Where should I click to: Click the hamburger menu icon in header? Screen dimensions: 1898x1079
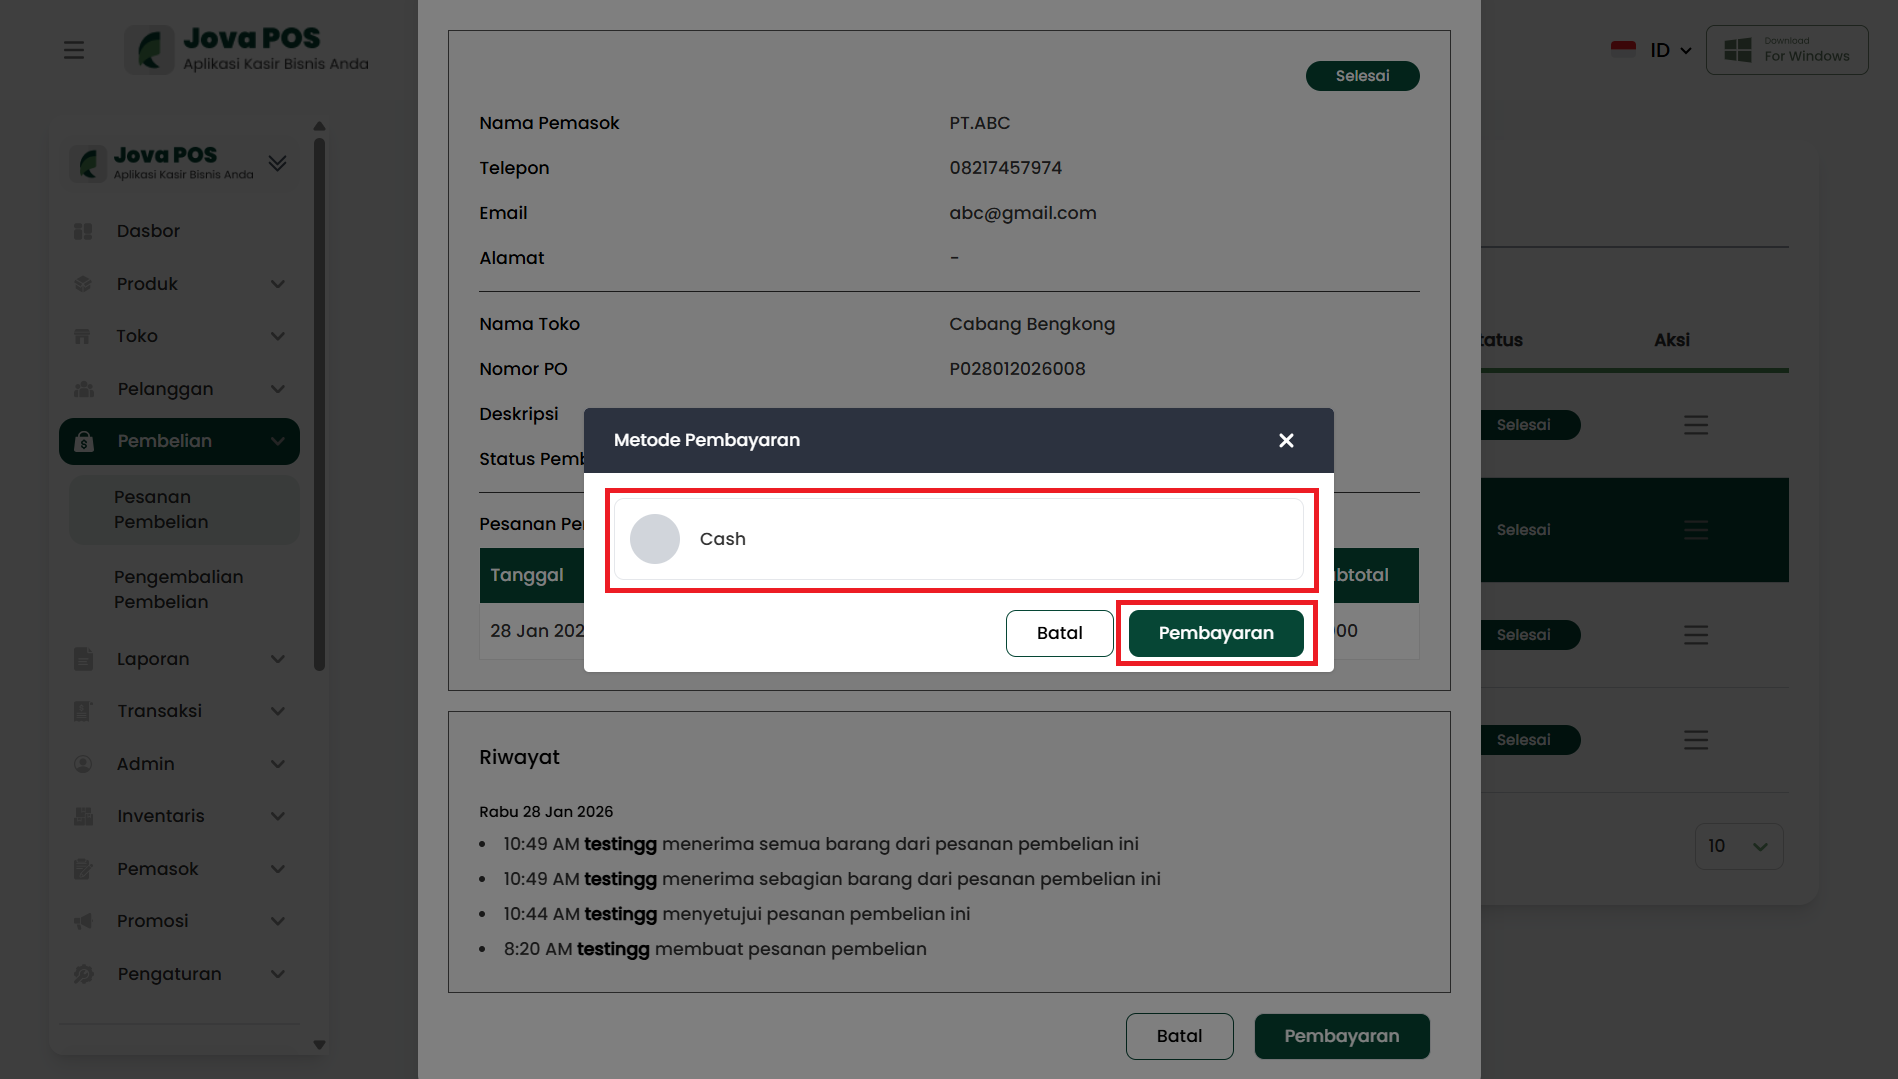(x=74, y=50)
